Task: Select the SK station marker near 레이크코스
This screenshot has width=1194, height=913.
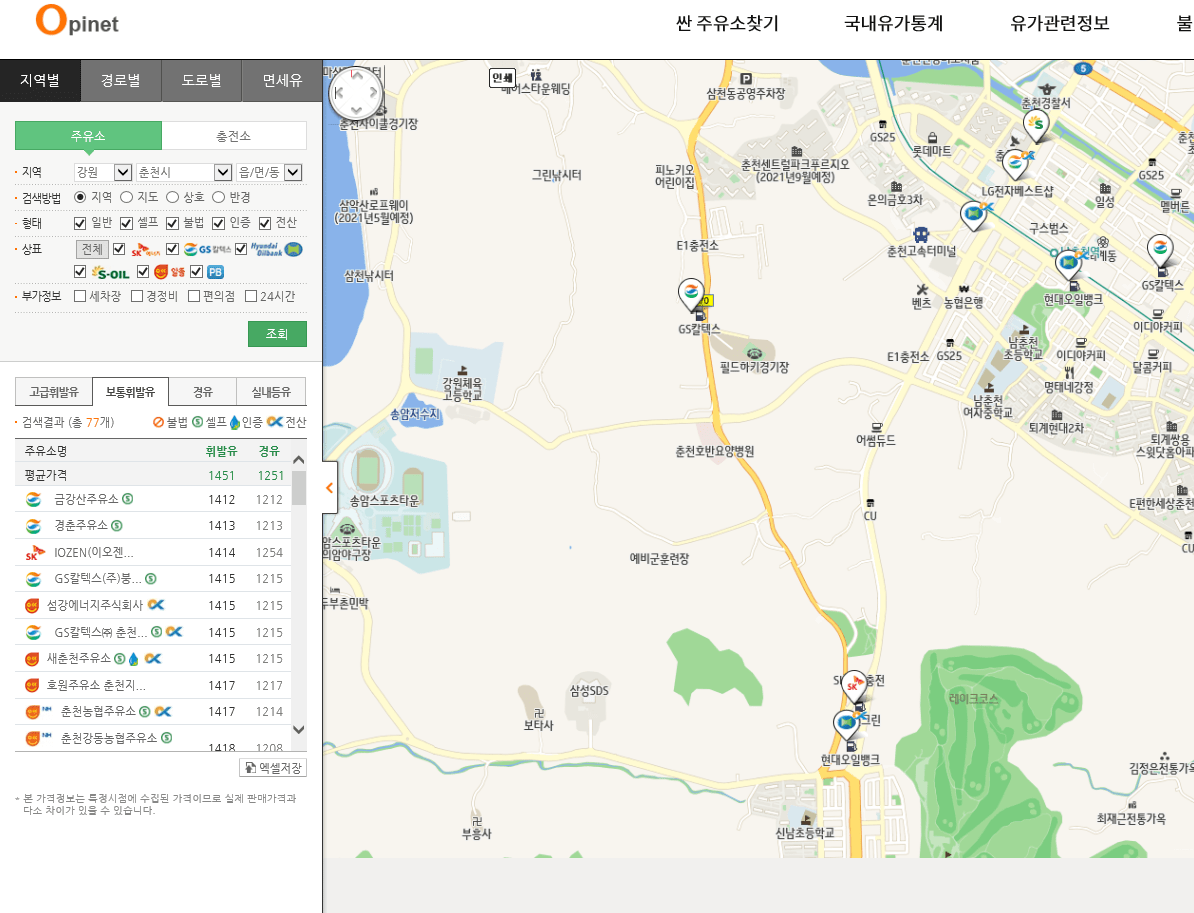Action: (x=854, y=687)
